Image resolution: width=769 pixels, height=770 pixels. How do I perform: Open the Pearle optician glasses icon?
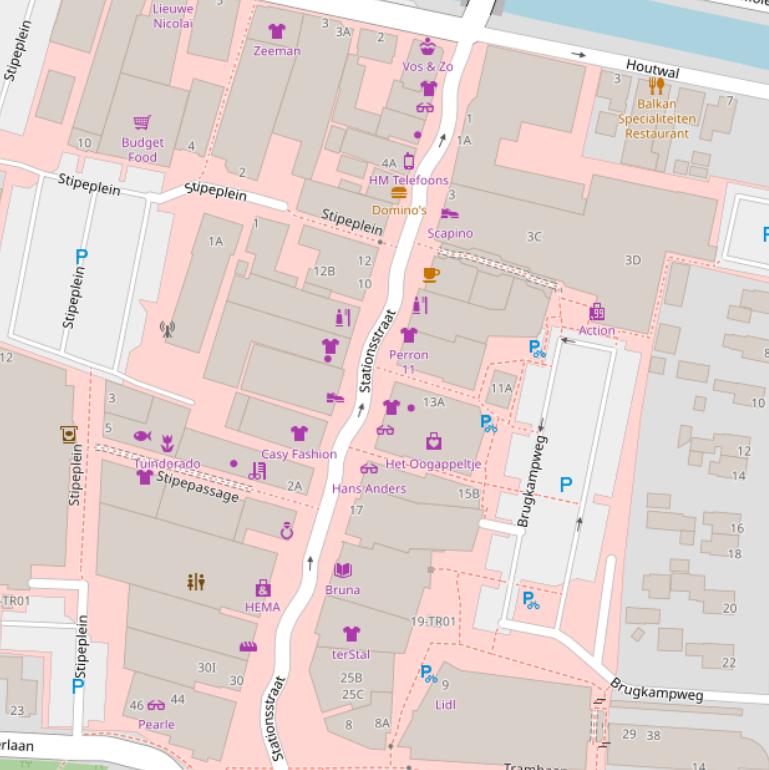point(156,705)
